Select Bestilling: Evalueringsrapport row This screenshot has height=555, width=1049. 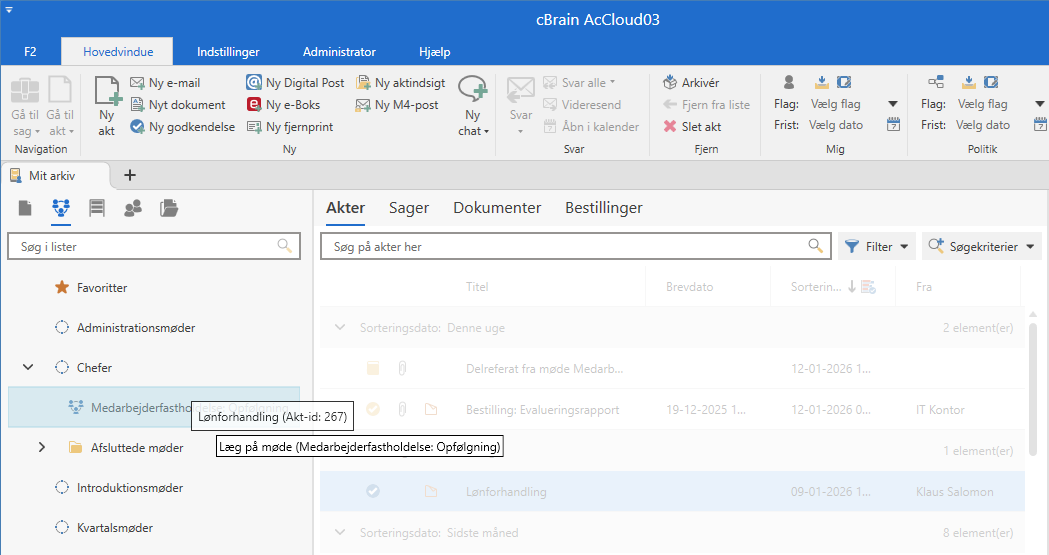tap(672, 409)
